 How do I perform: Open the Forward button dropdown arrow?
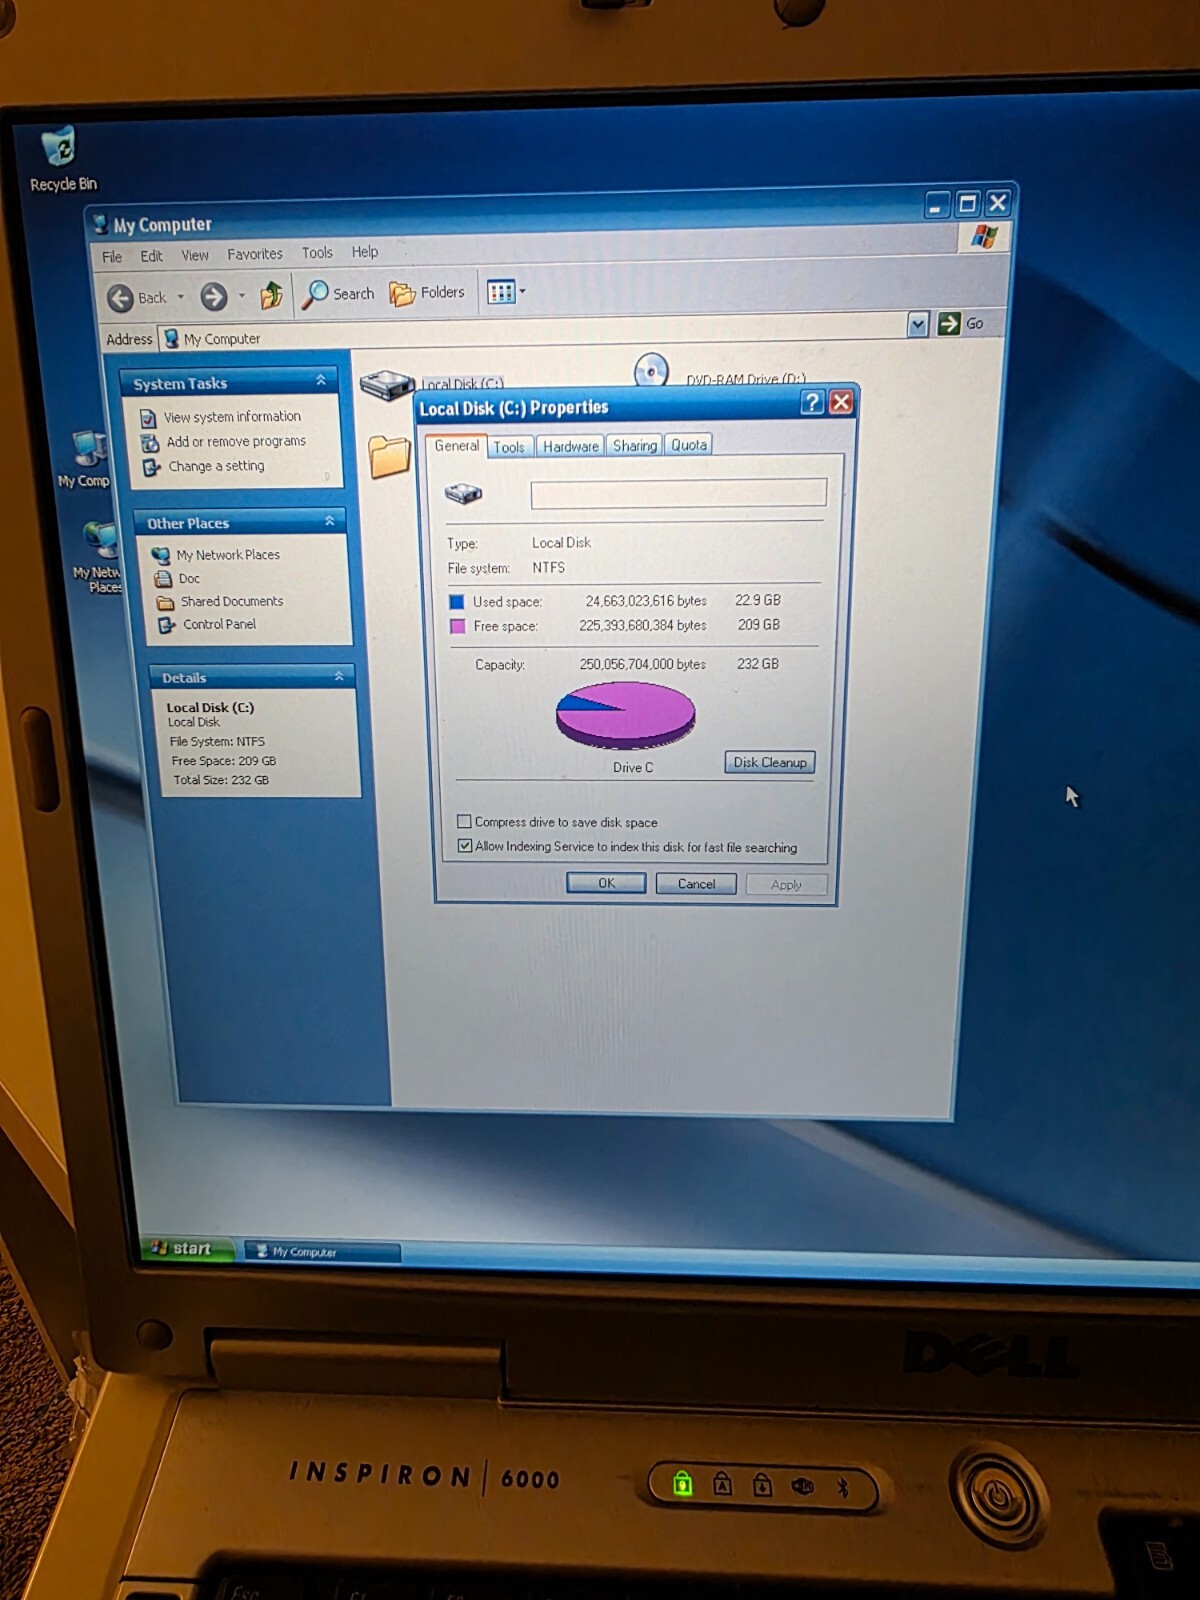[x=241, y=295]
